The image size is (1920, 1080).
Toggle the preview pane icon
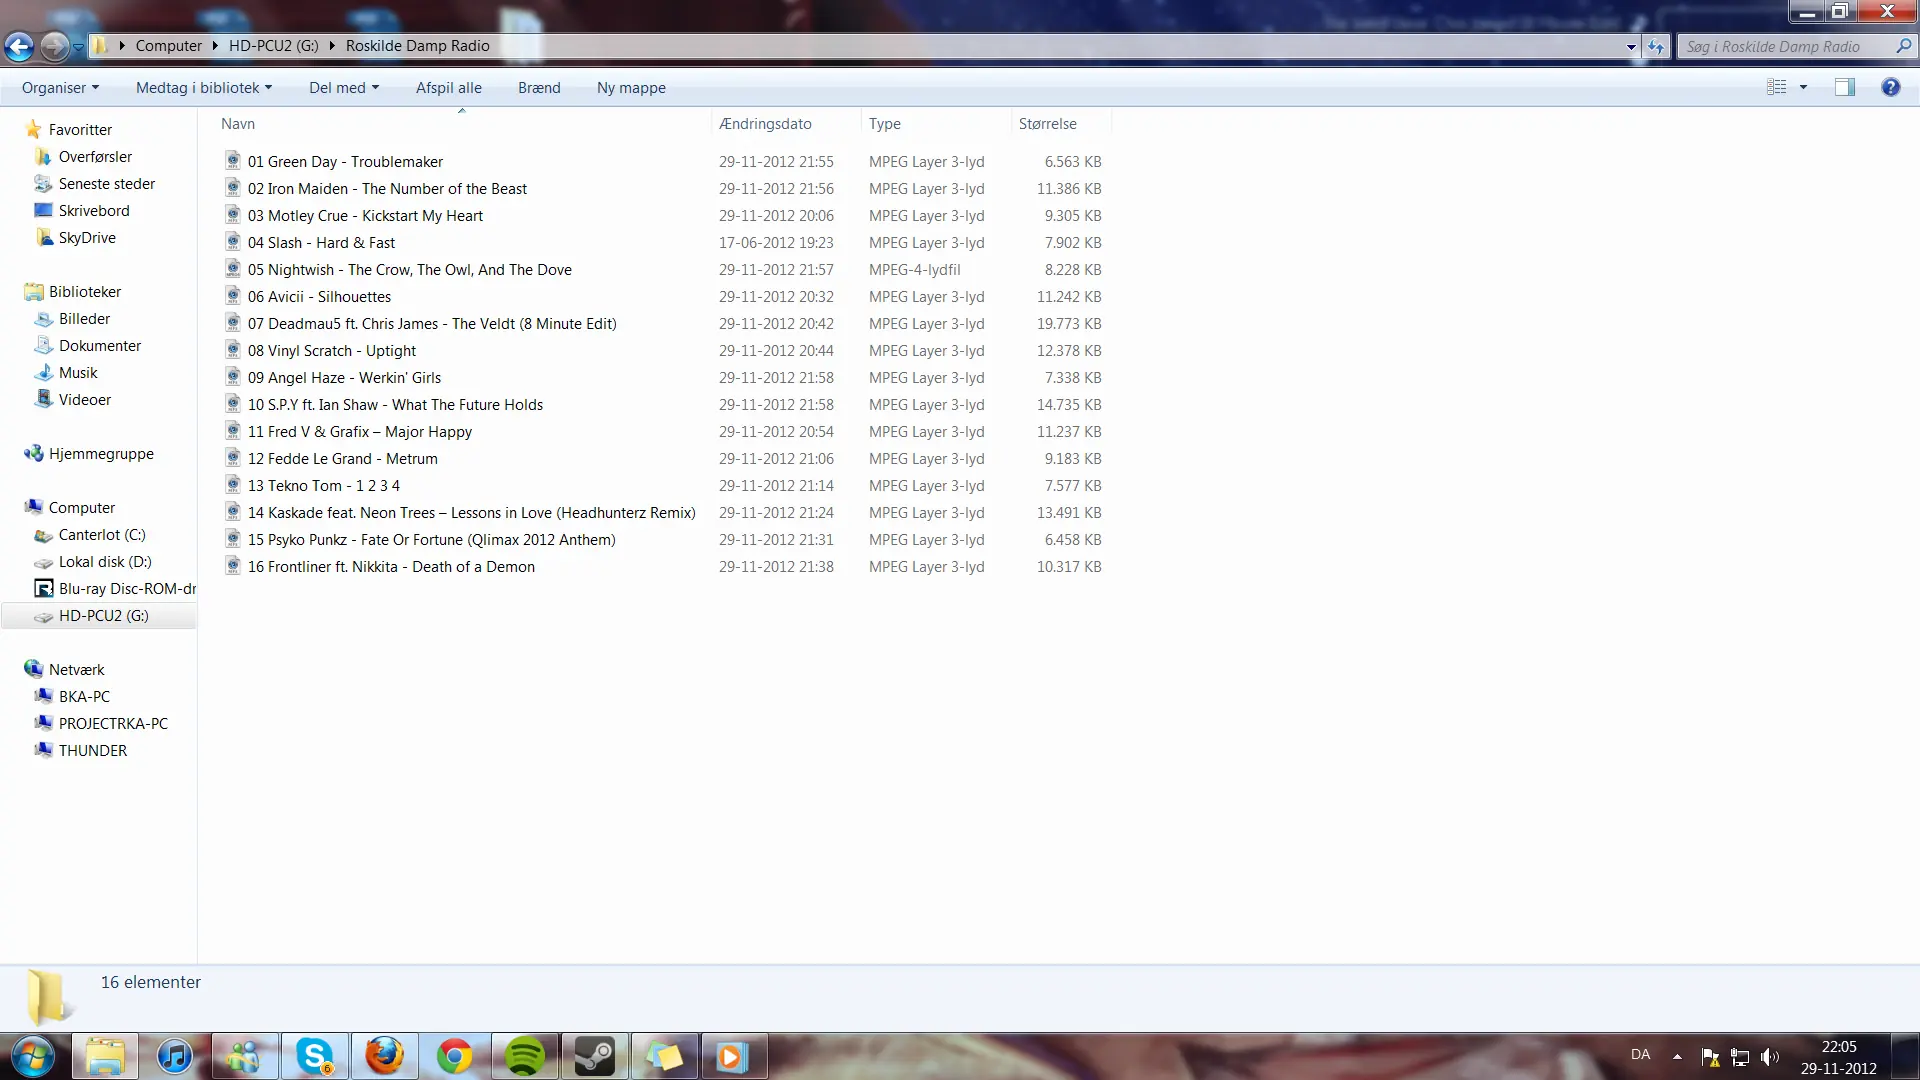click(1844, 87)
